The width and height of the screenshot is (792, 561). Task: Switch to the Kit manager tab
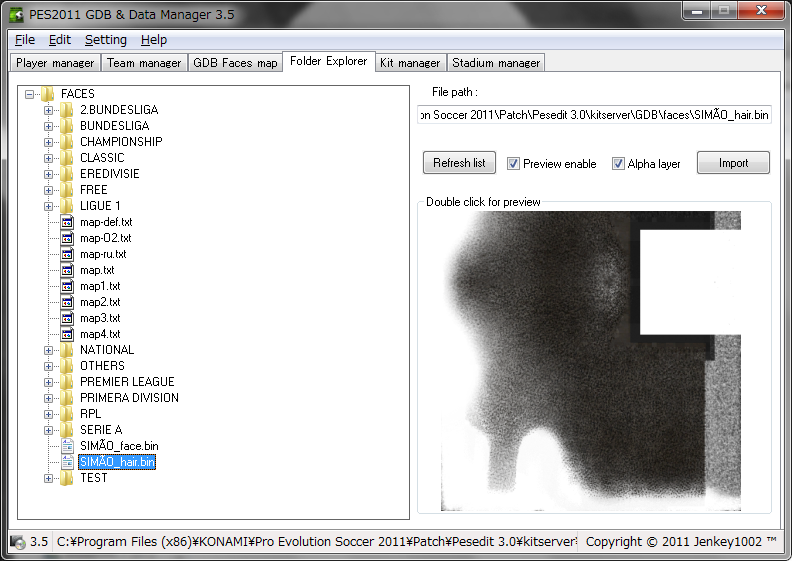click(x=410, y=63)
